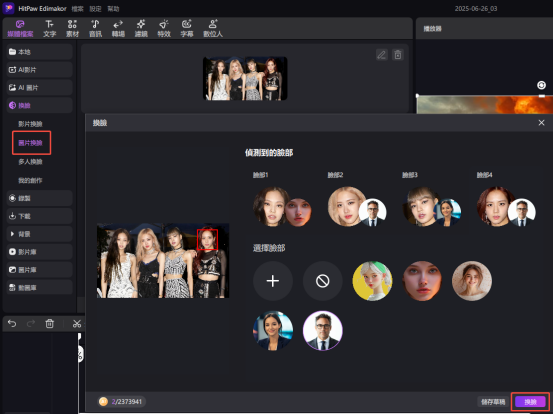Expand the 下載 (Download) sidebar section

click(39, 216)
